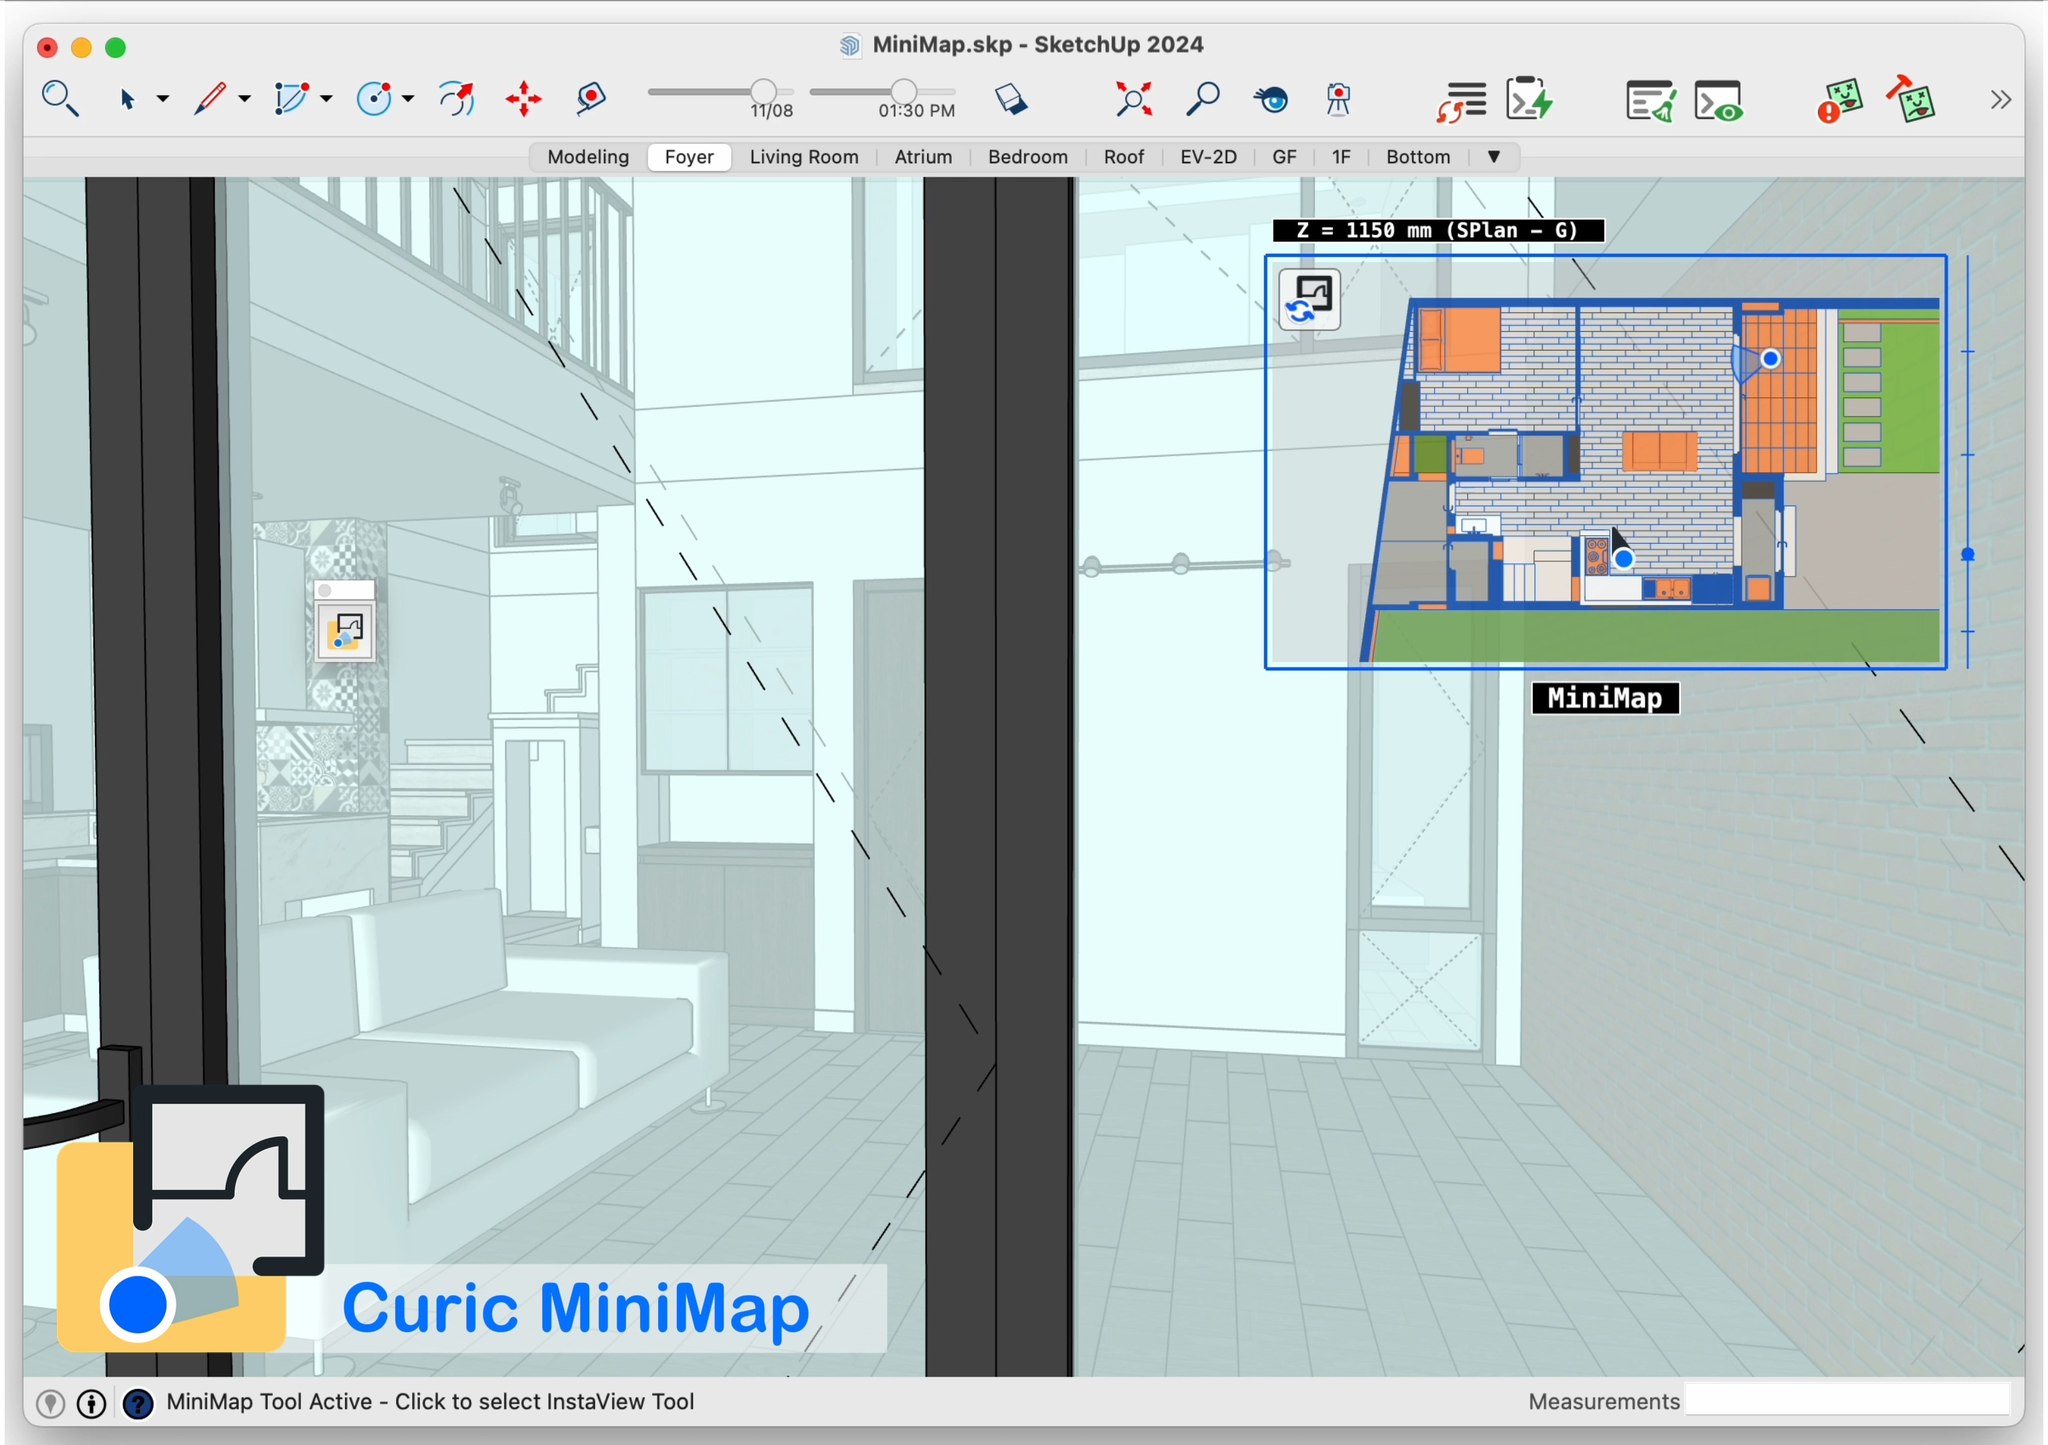Click the blue target dot in minimap kitchen

pos(1624,559)
